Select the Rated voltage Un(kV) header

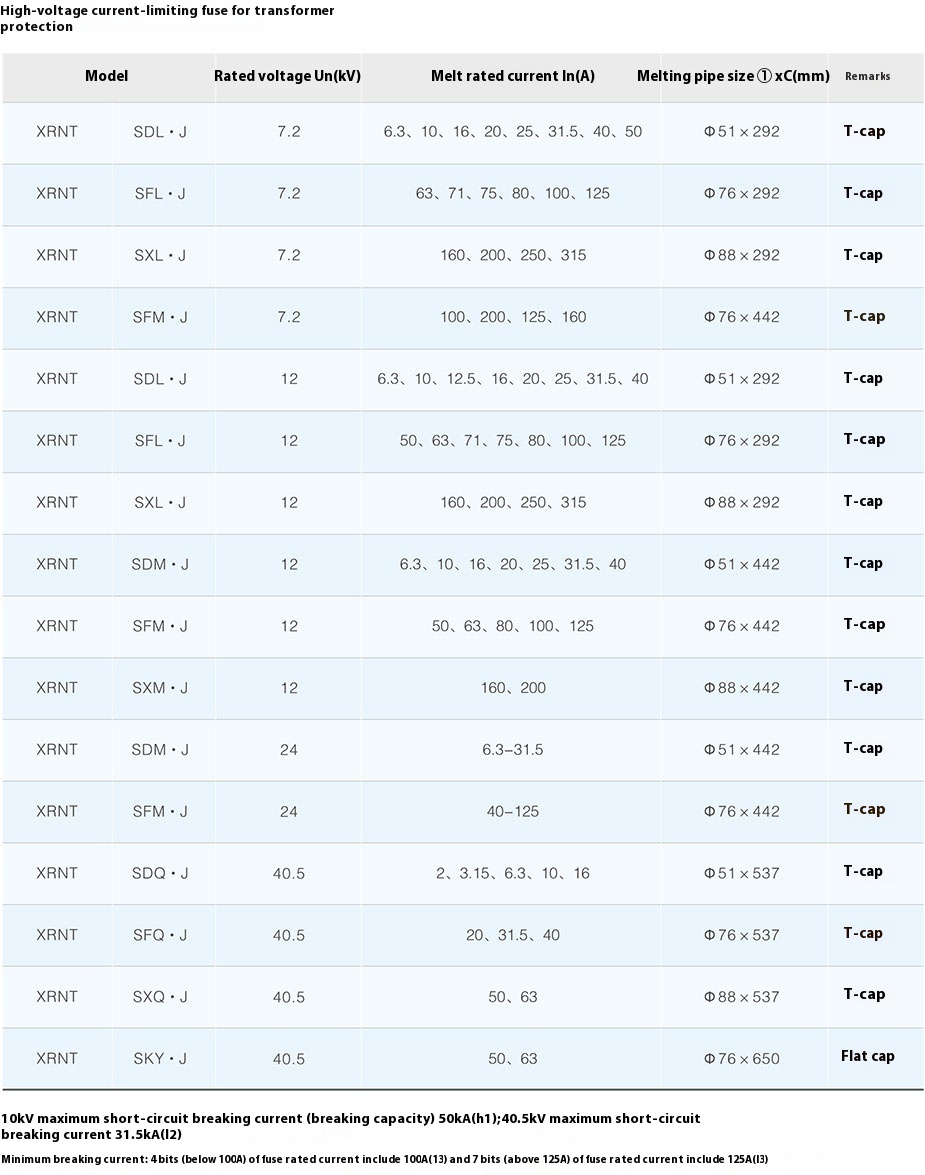click(287, 76)
